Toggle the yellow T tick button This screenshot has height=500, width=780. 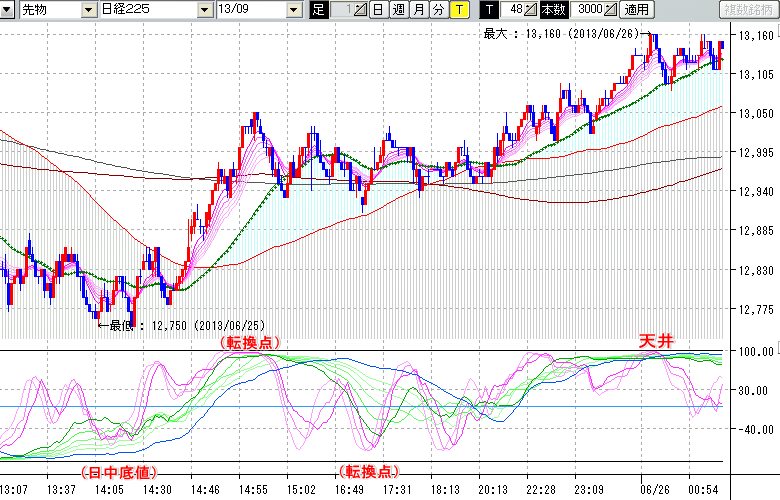[x=458, y=10]
